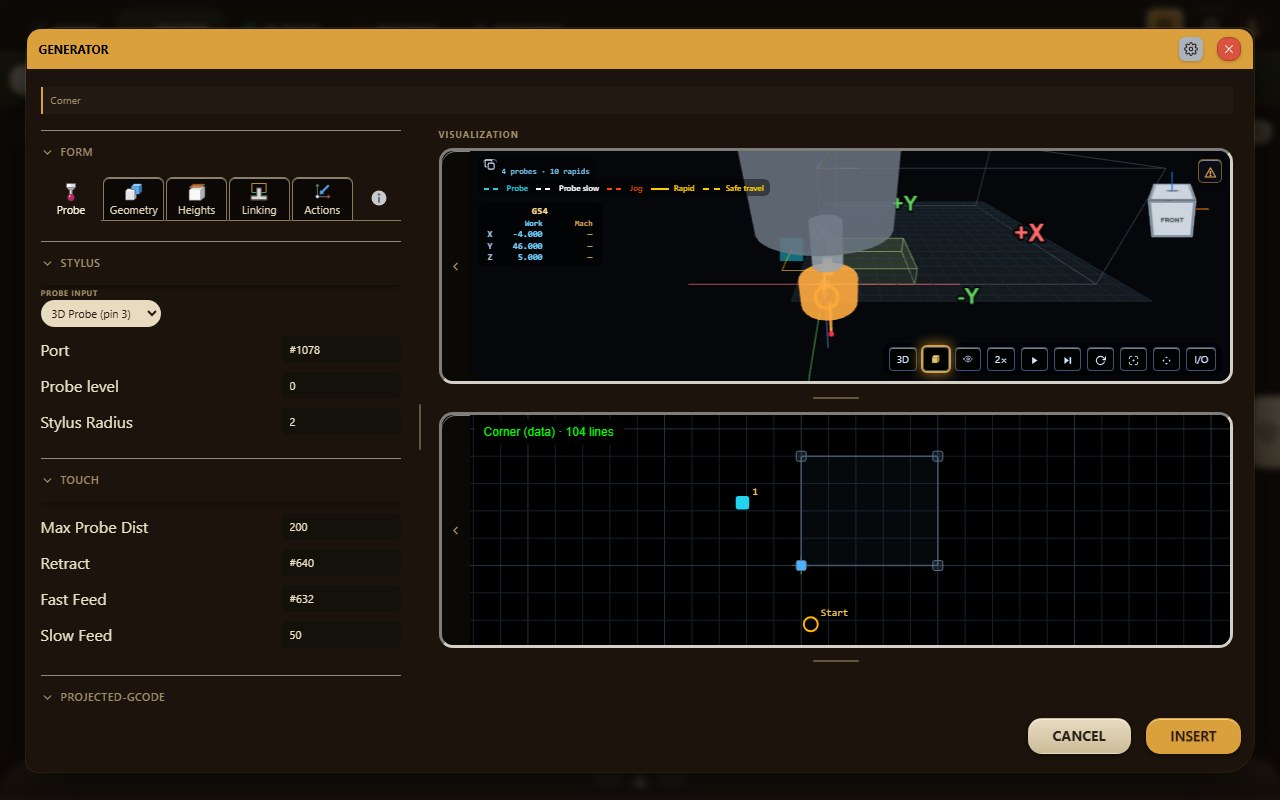
Task: Click the FRONT view cube
Action: [x=1172, y=218]
